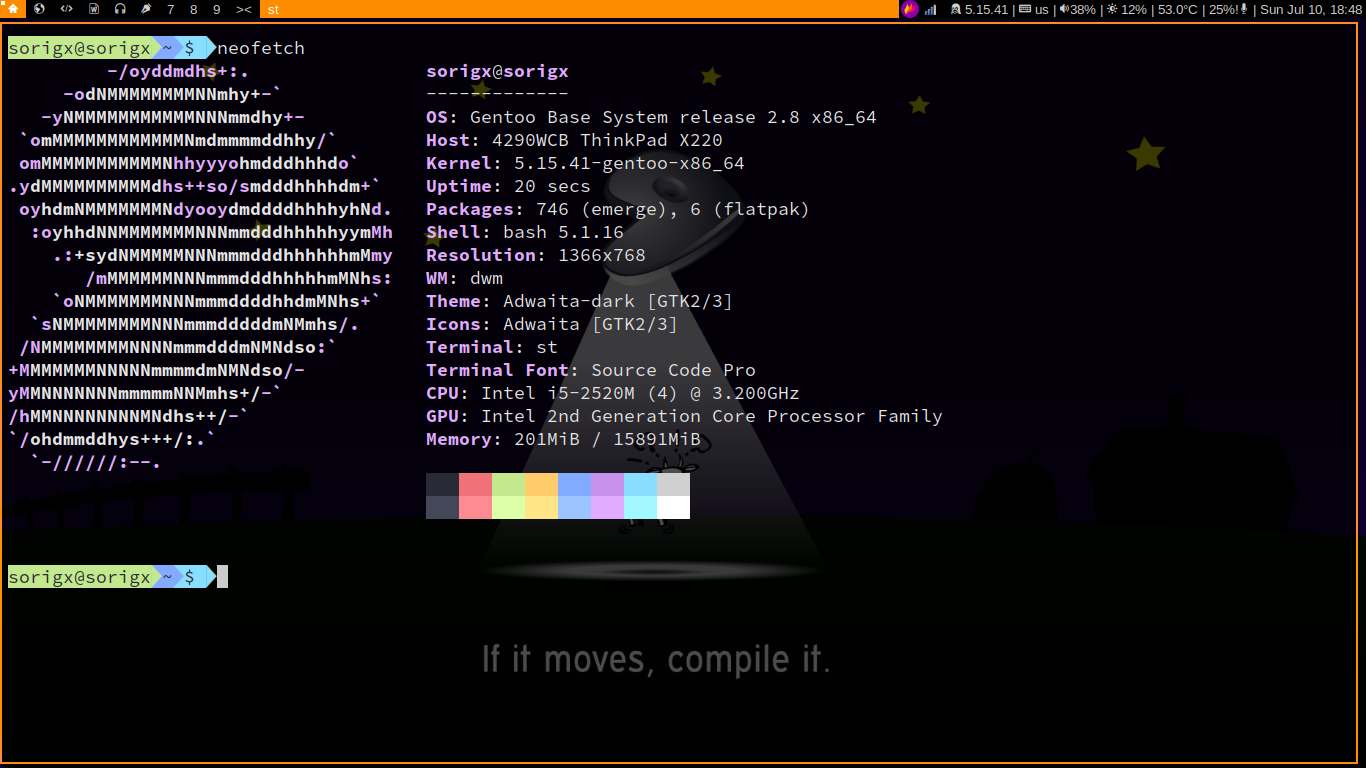Select the globe web browser tag
Screen dimensions: 1366x768
coord(40,9)
